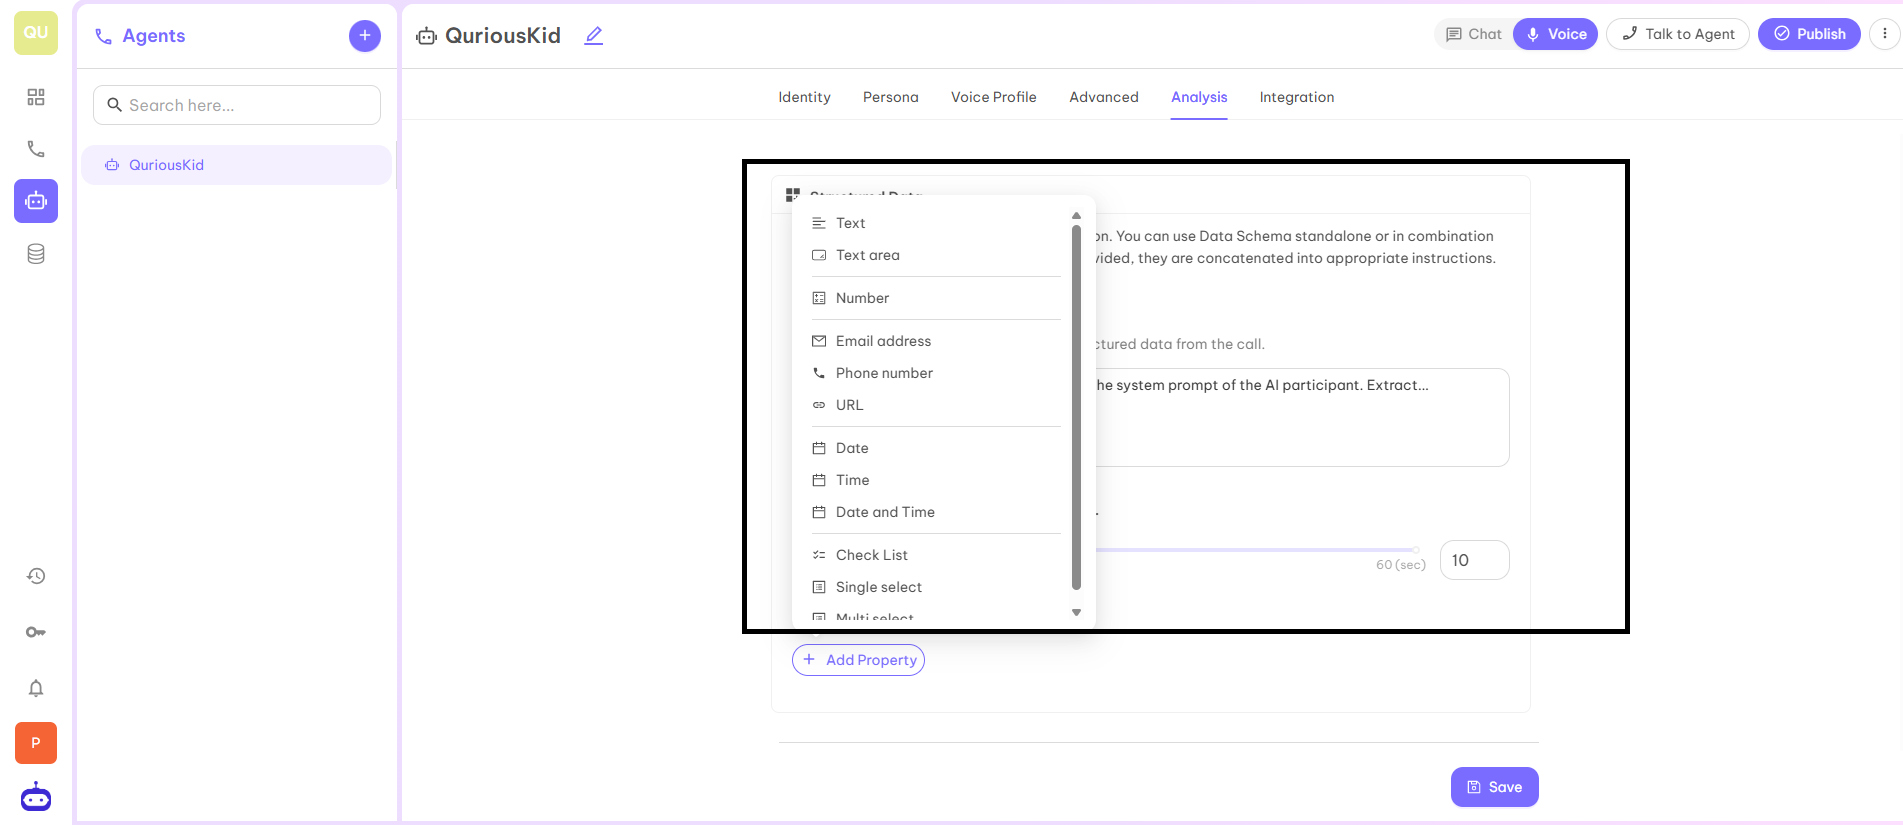1903x825 pixels.
Task: Click the dropdown list scrollbar thumb
Action: 1077,407
